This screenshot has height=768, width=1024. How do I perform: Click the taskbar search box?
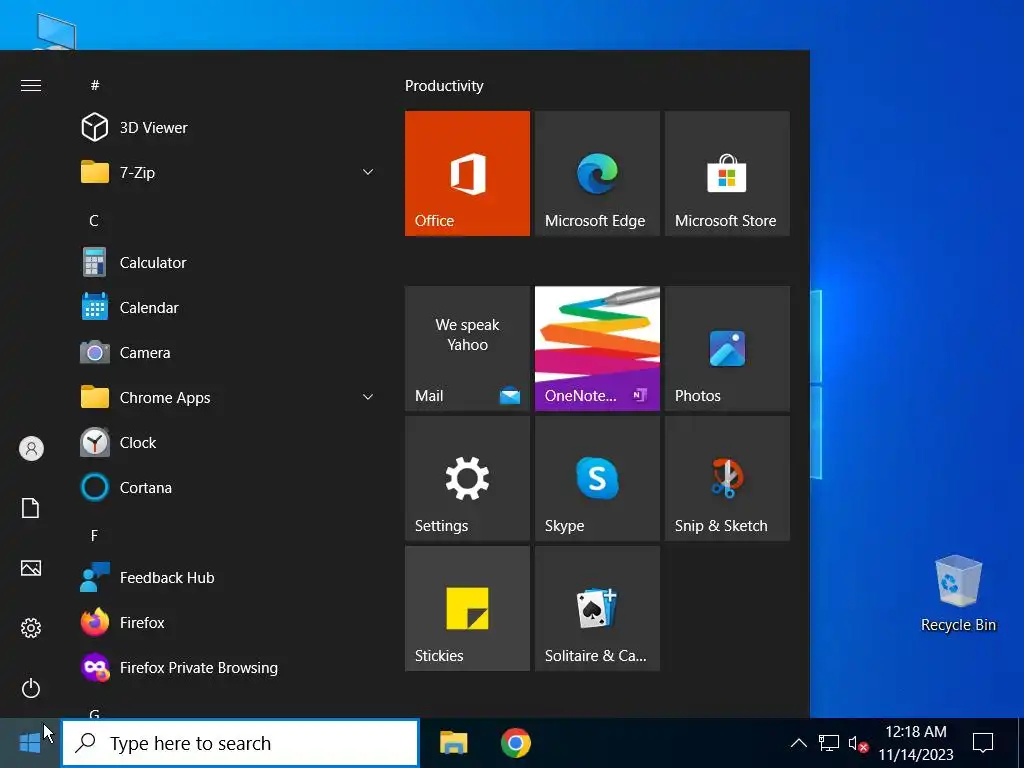pyautogui.click(x=240, y=743)
